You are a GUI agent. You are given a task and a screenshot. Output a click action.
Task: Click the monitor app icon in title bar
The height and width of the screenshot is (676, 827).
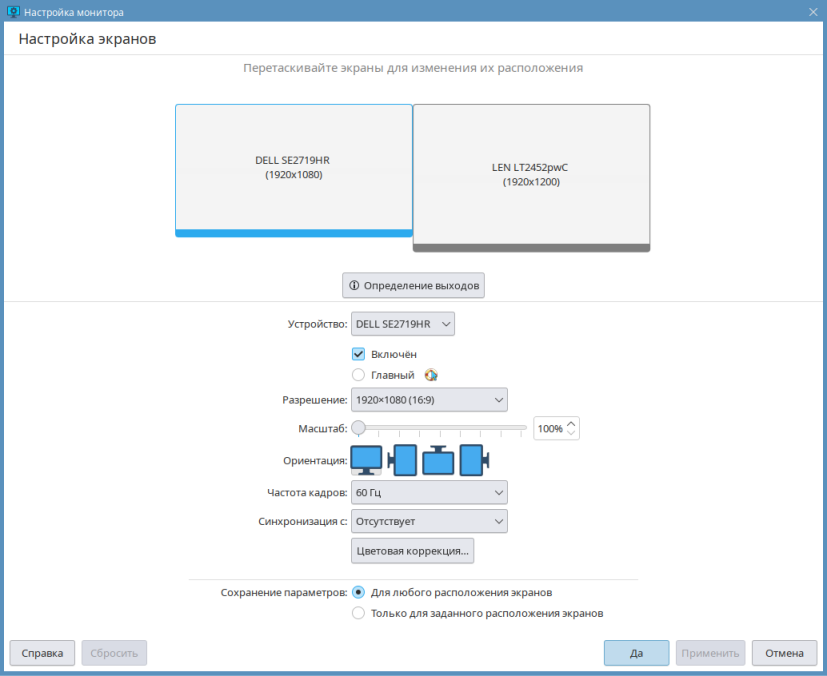pyautogui.click(x=12, y=11)
